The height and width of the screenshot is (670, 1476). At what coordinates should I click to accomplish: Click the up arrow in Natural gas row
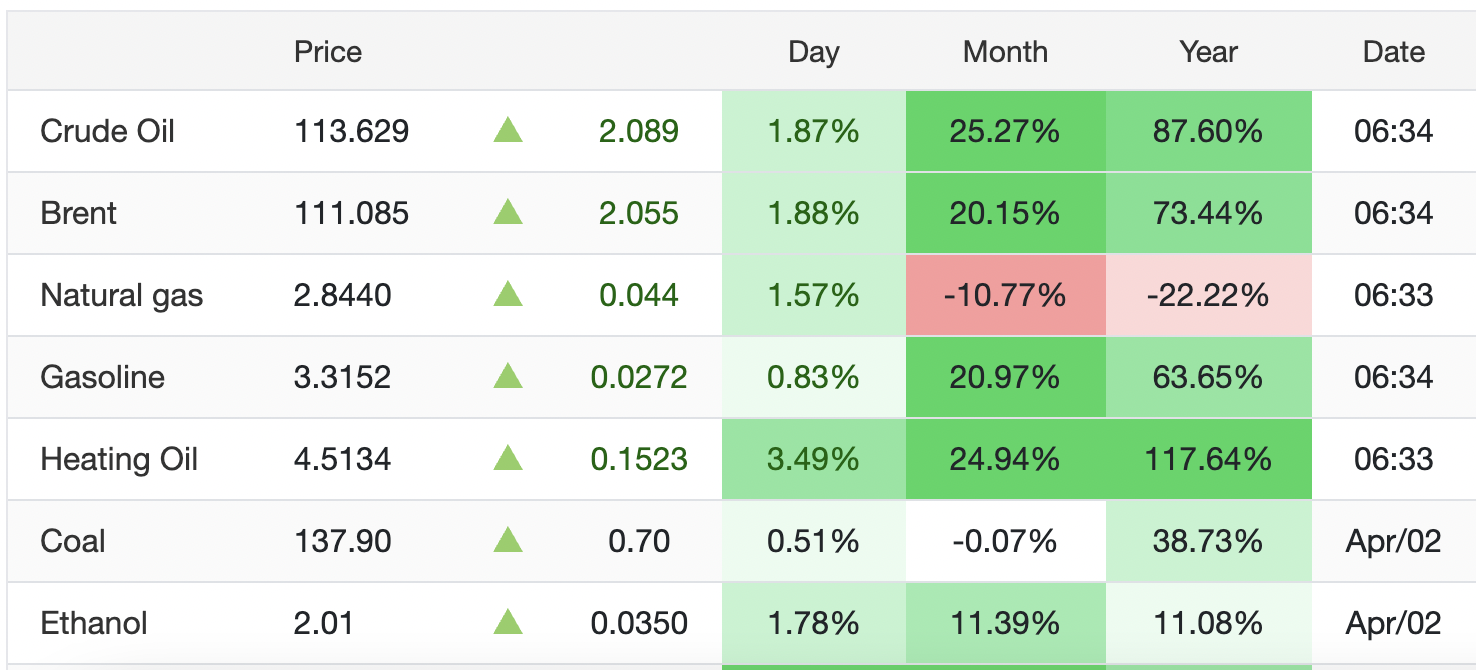click(x=508, y=294)
